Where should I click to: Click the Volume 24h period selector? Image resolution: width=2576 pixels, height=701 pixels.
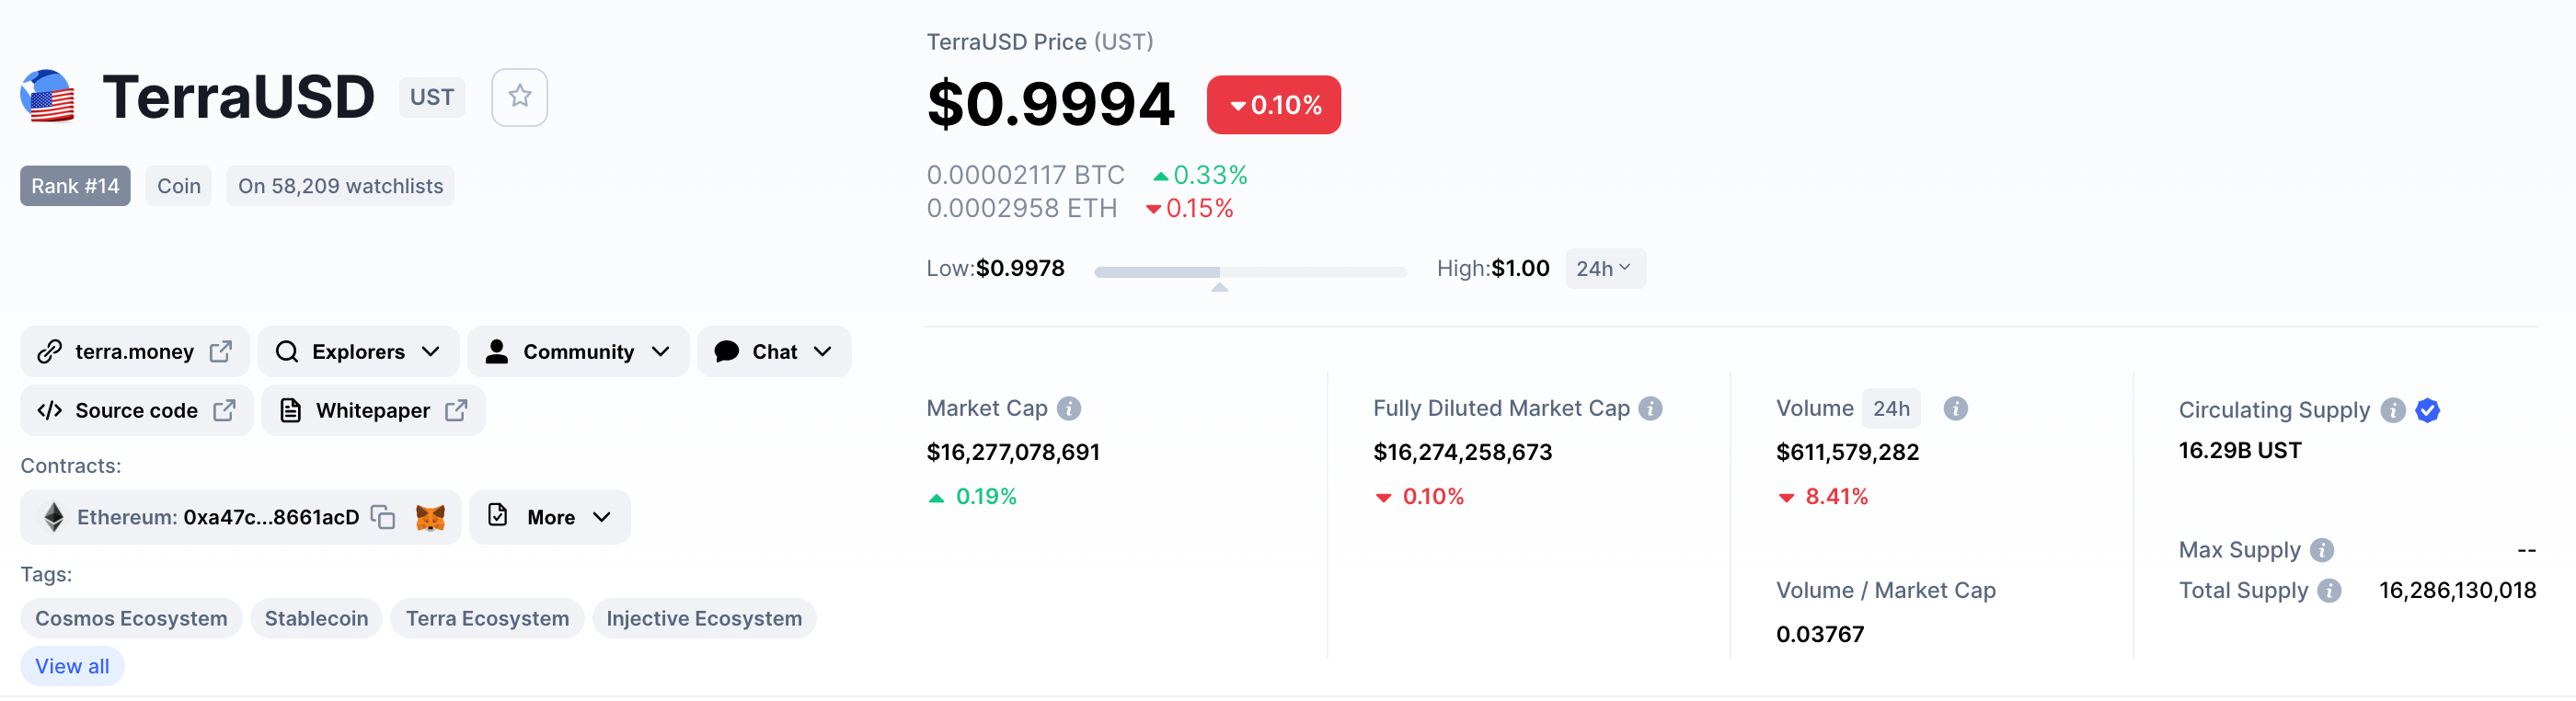(x=1891, y=408)
